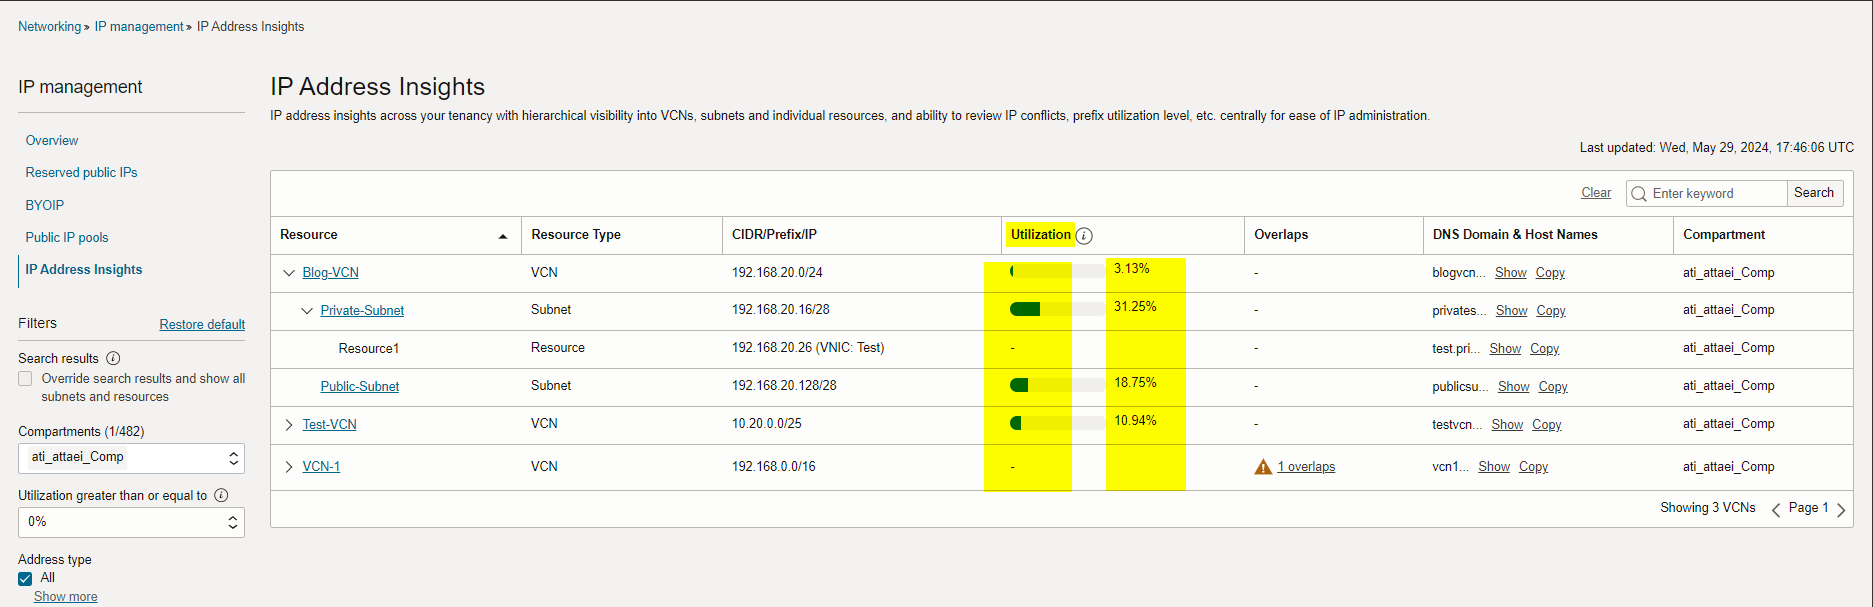This screenshot has width=1873, height=607.
Task: Expand the Test-VCN row
Action: [x=289, y=425]
